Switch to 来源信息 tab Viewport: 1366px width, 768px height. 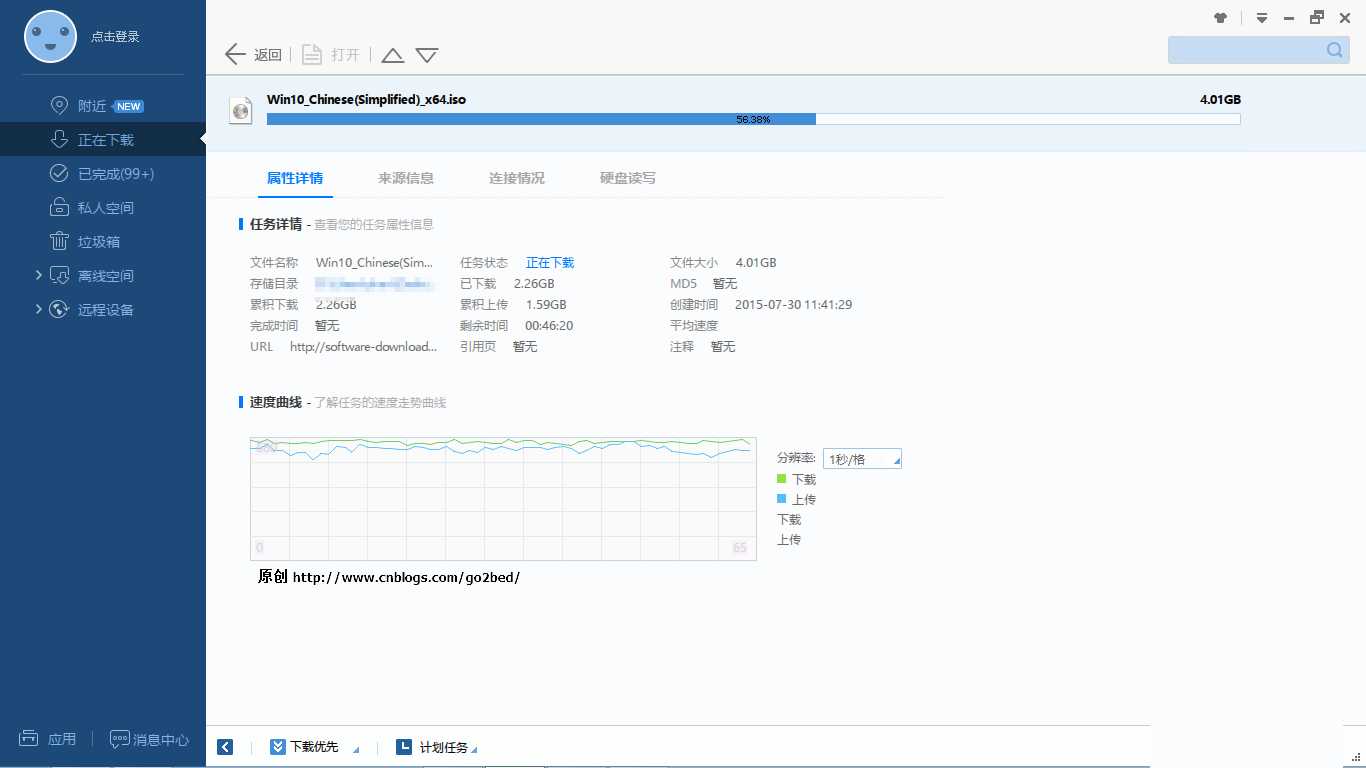tap(406, 178)
